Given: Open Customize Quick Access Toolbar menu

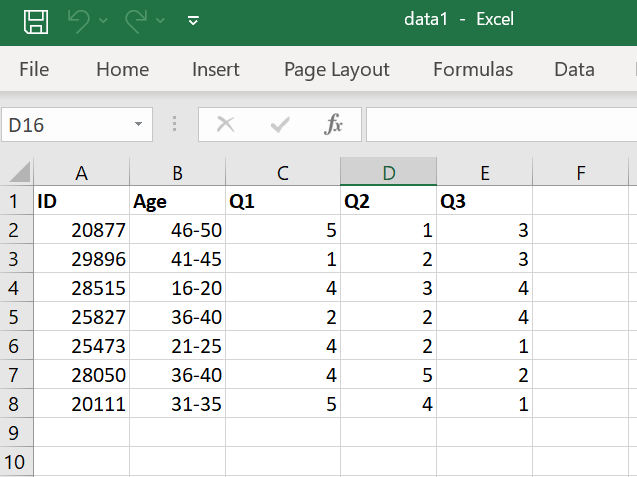Looking at the screenshot, I should [193, 21].
